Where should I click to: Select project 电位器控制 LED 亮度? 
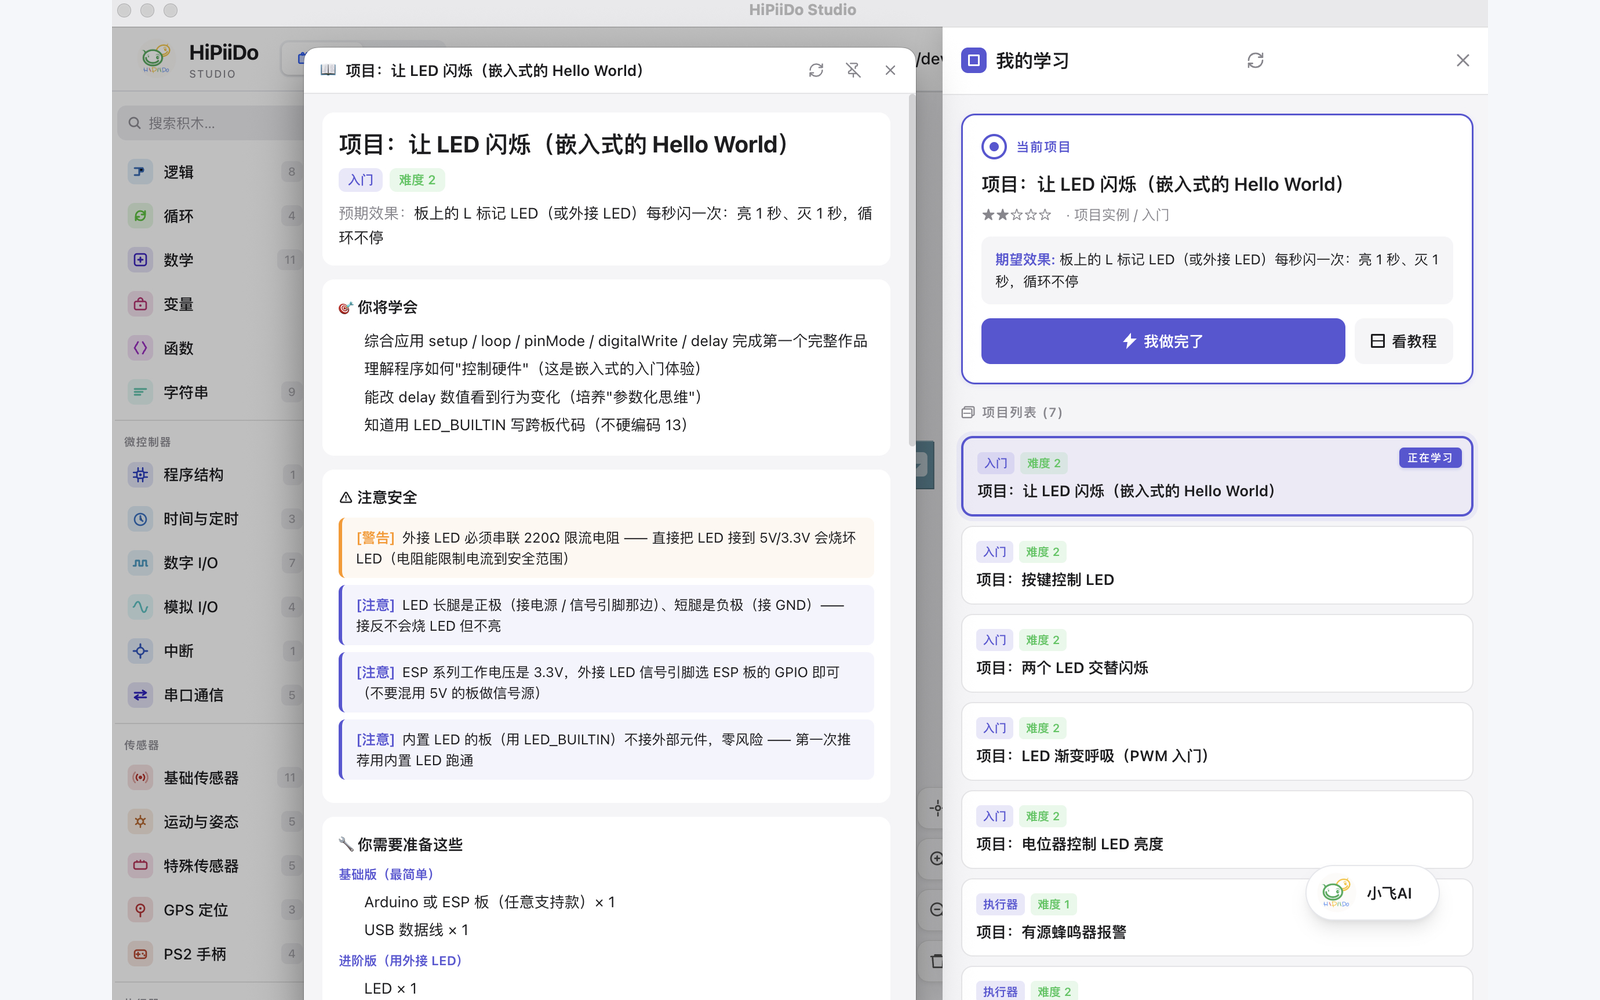tap(1217, 829)
